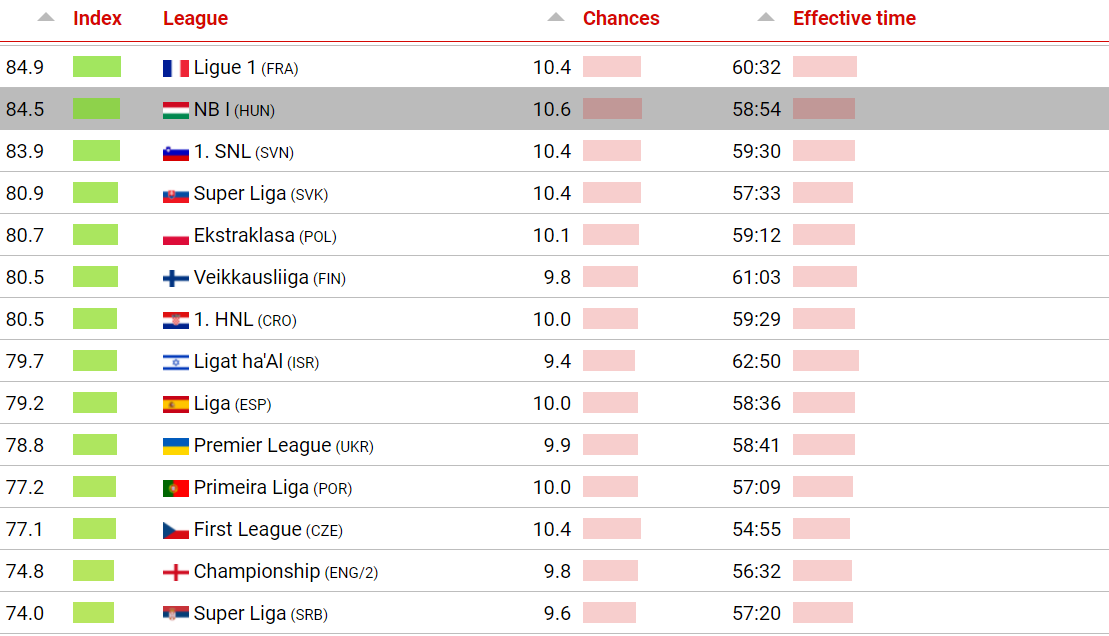Click the Effective time header label
Screen dimensions: 1109x636
pyautogui.click(x=854, y=18)
